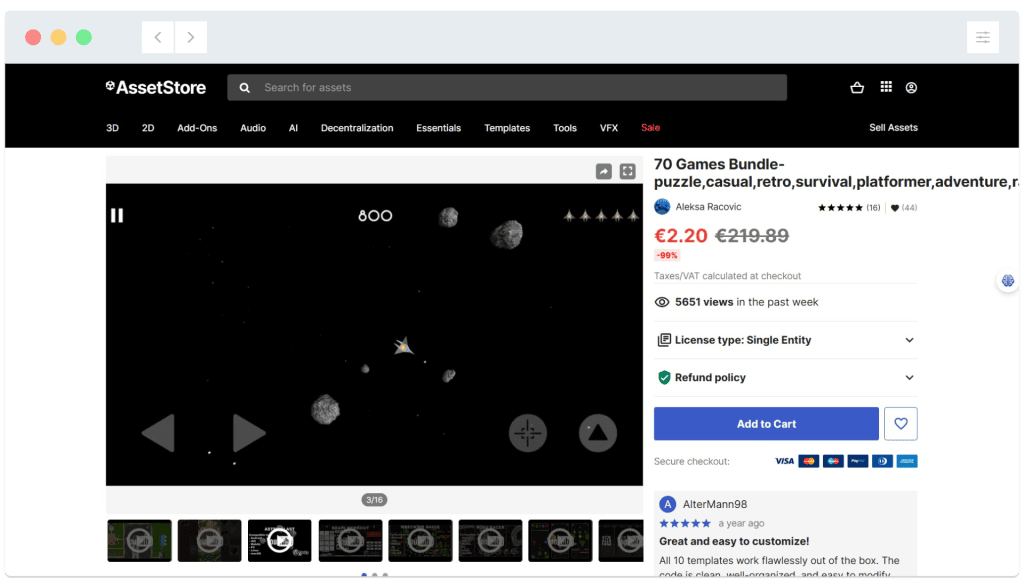The width and height of the screenshot is (1024, 587).
Task: Expand the preview to fullscreen
Action: click(628, 171)
